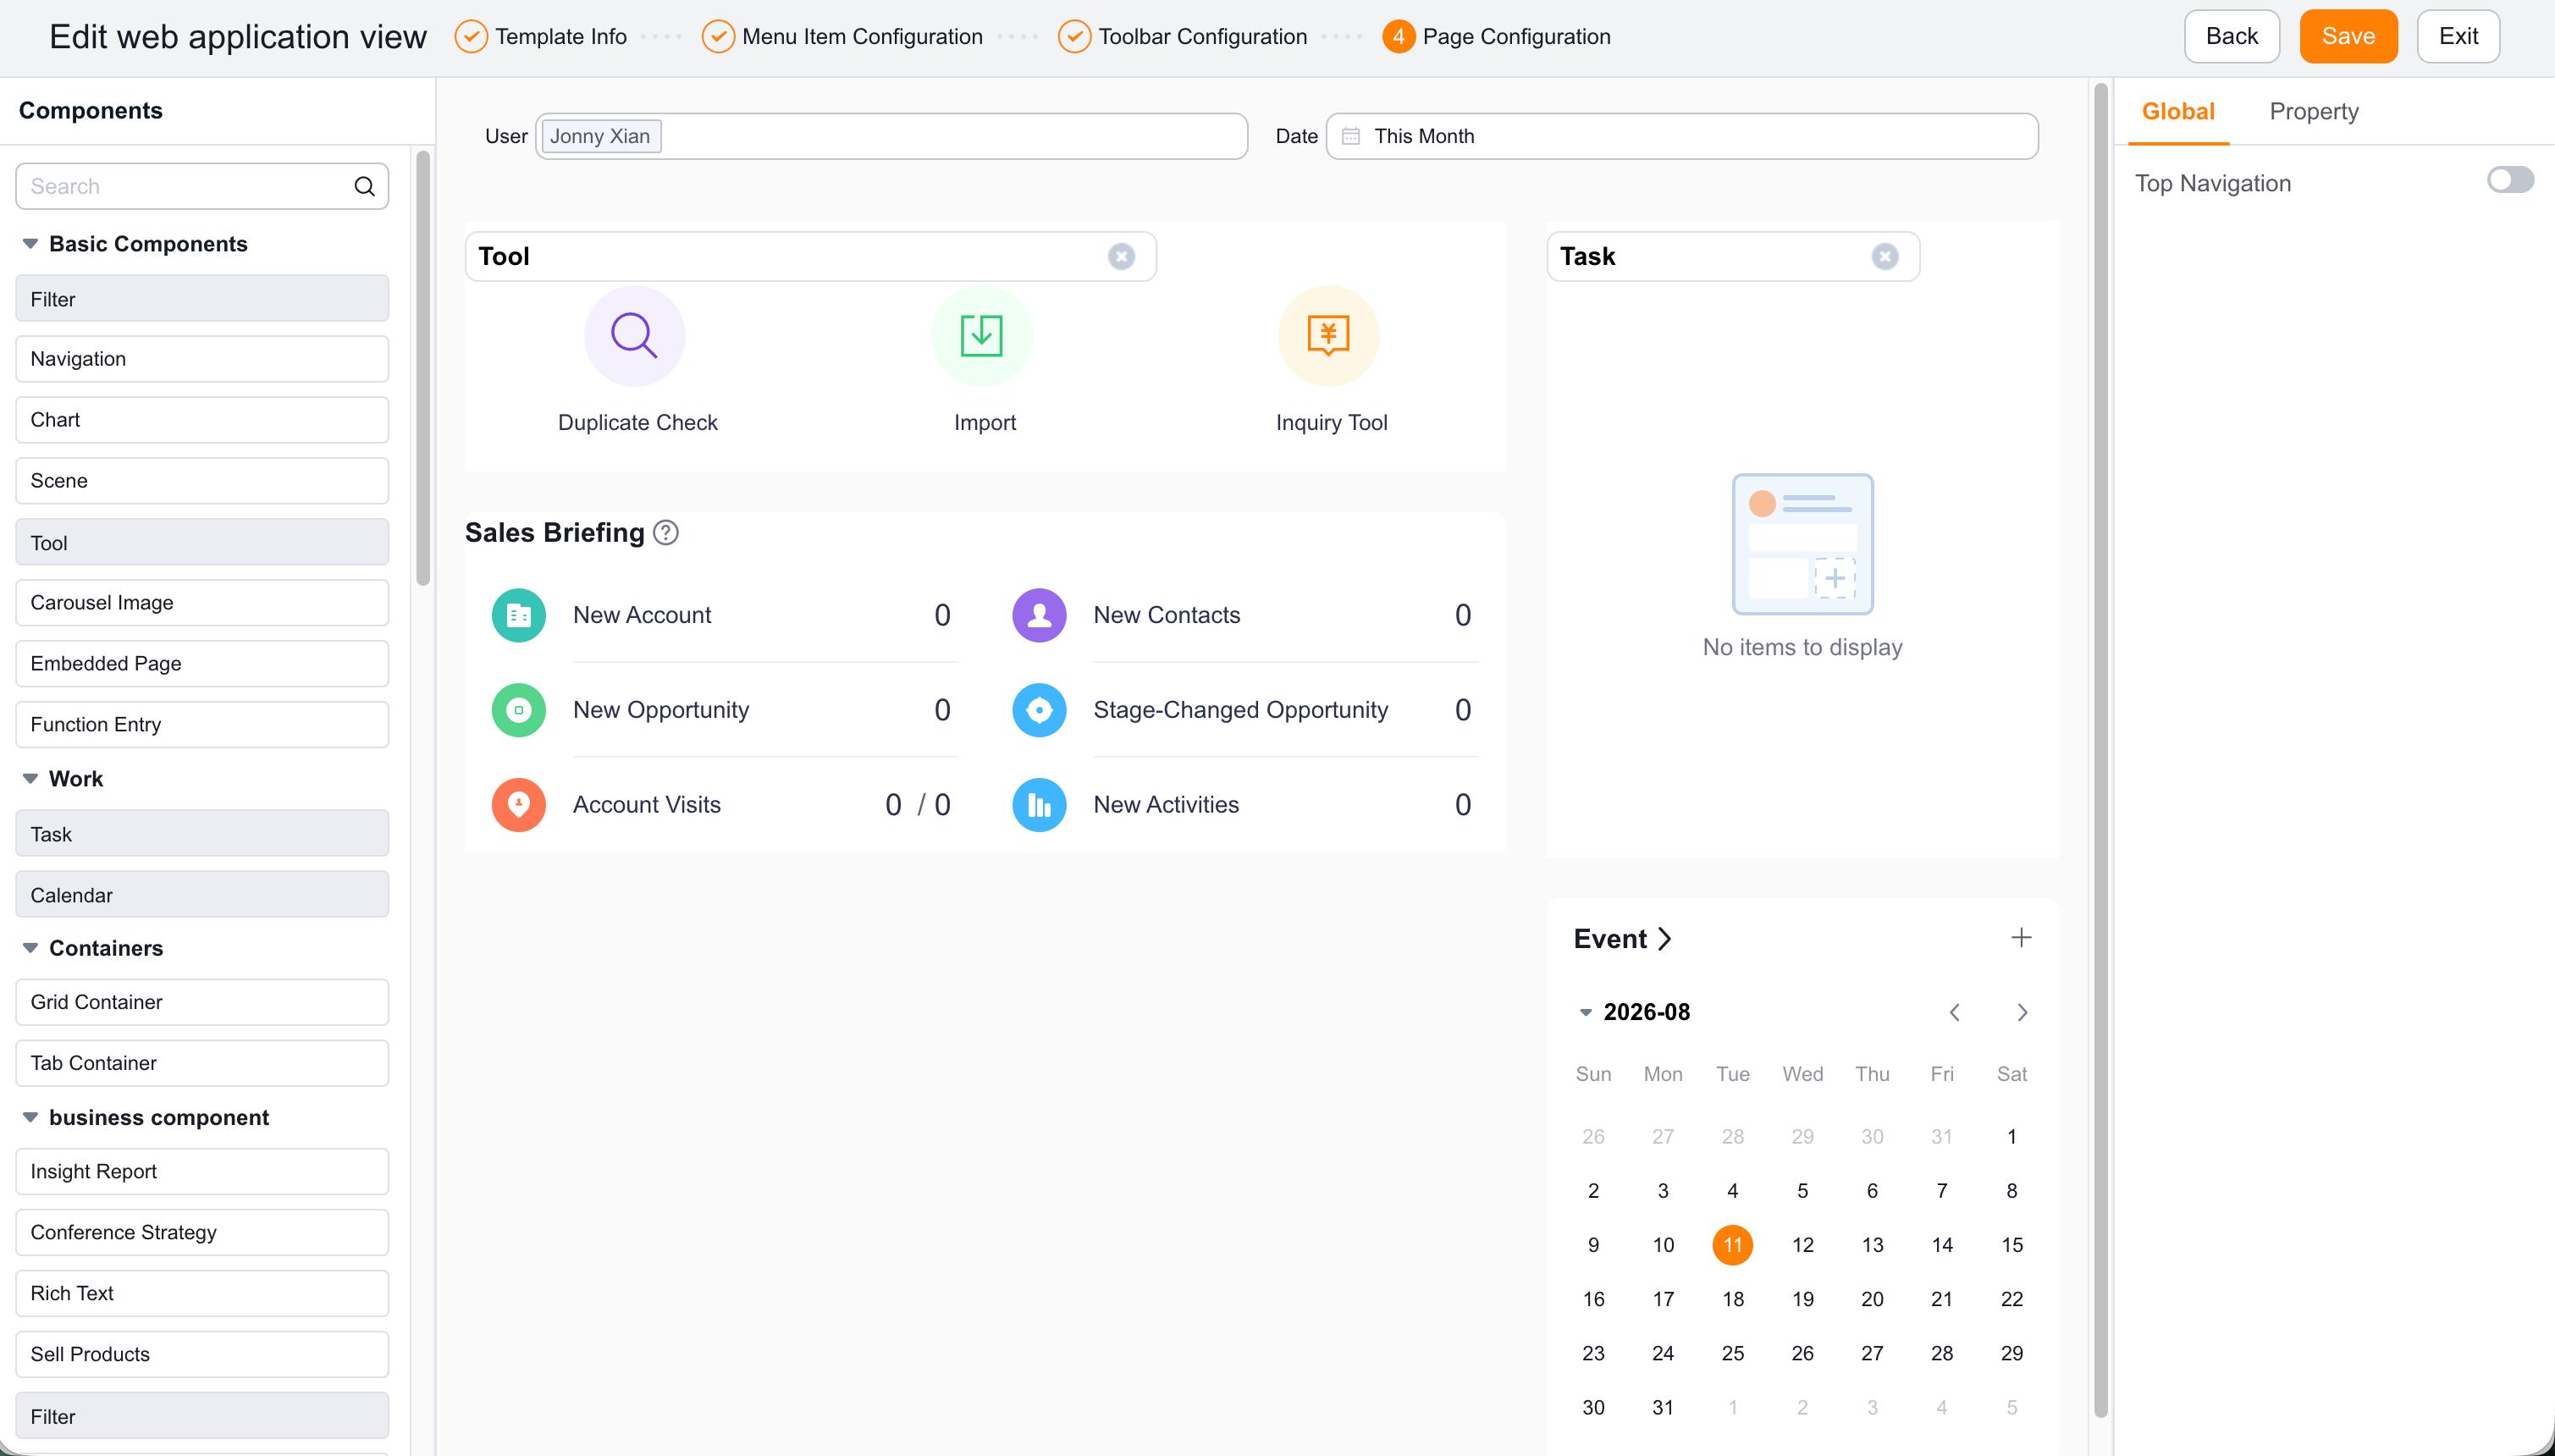The image size is (2555, 1456).
Task: Click the New Opportunity icon
Action: pyautogui.click(x=519, y=710)
